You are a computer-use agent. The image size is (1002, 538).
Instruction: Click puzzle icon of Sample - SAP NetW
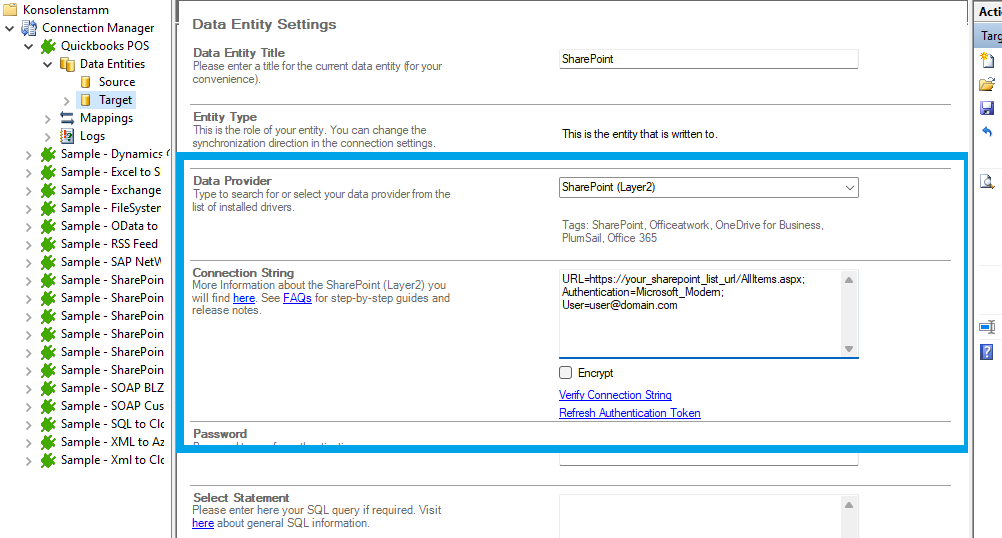(48, 262)
